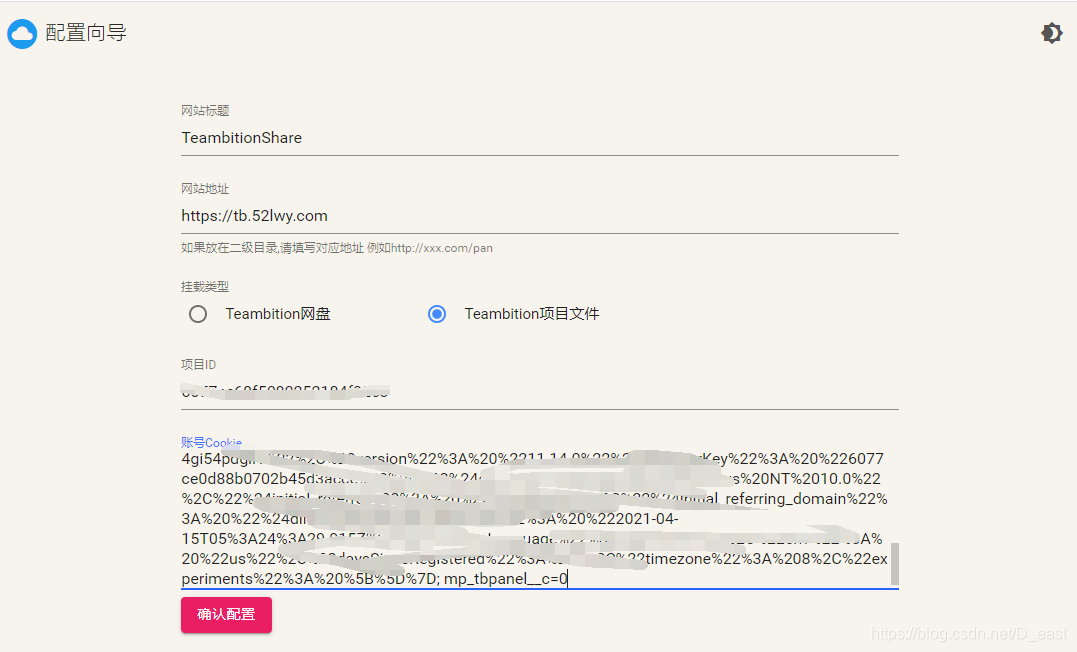Screen dimensions: 1077x652
Task: Edit the 网站地址 field with https://tb.52lwy.com
Action: point(540,216)
